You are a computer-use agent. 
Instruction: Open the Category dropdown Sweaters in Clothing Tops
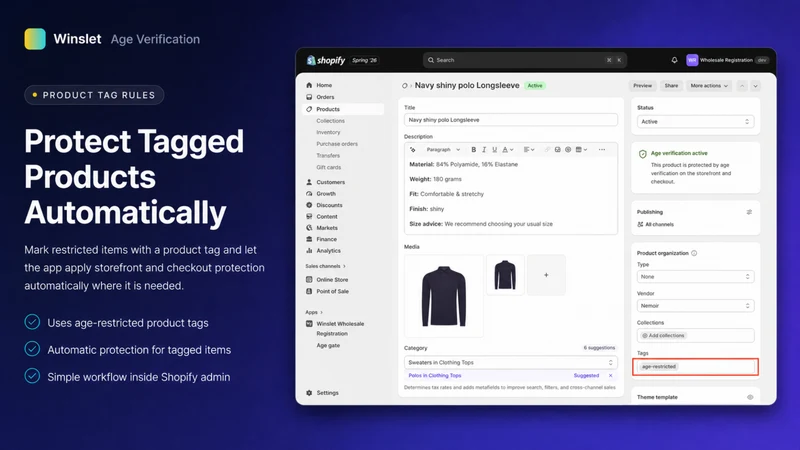(x=511, y=362)
